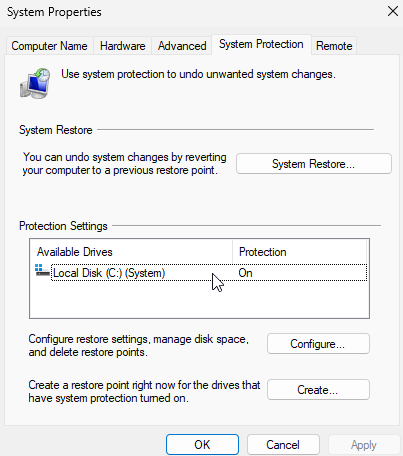Click the Protection column header
This screenshot has height=456, width=403.
pyautogui.click(x=299, y=252)
